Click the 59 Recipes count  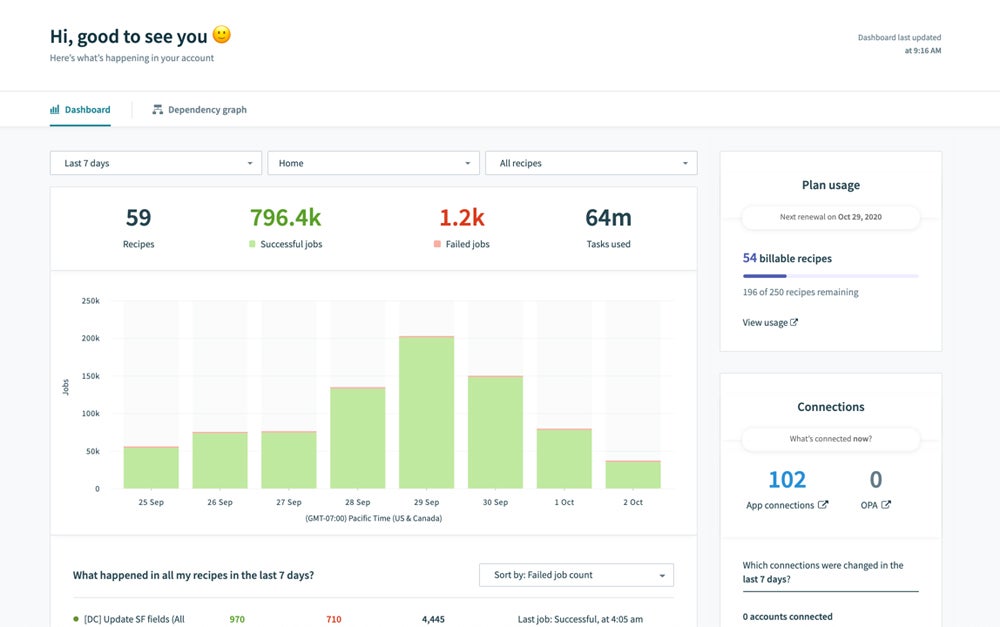[x=138, y=218]
